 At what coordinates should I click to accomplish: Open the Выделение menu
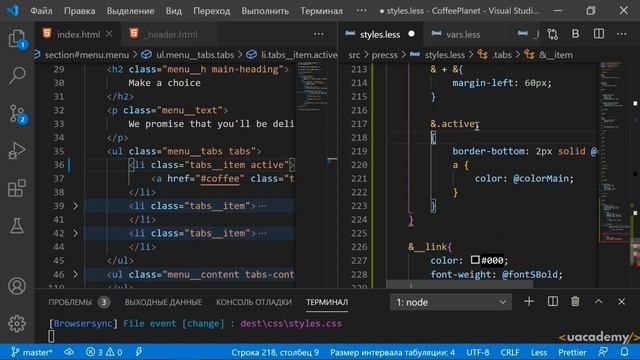(131, 11)
